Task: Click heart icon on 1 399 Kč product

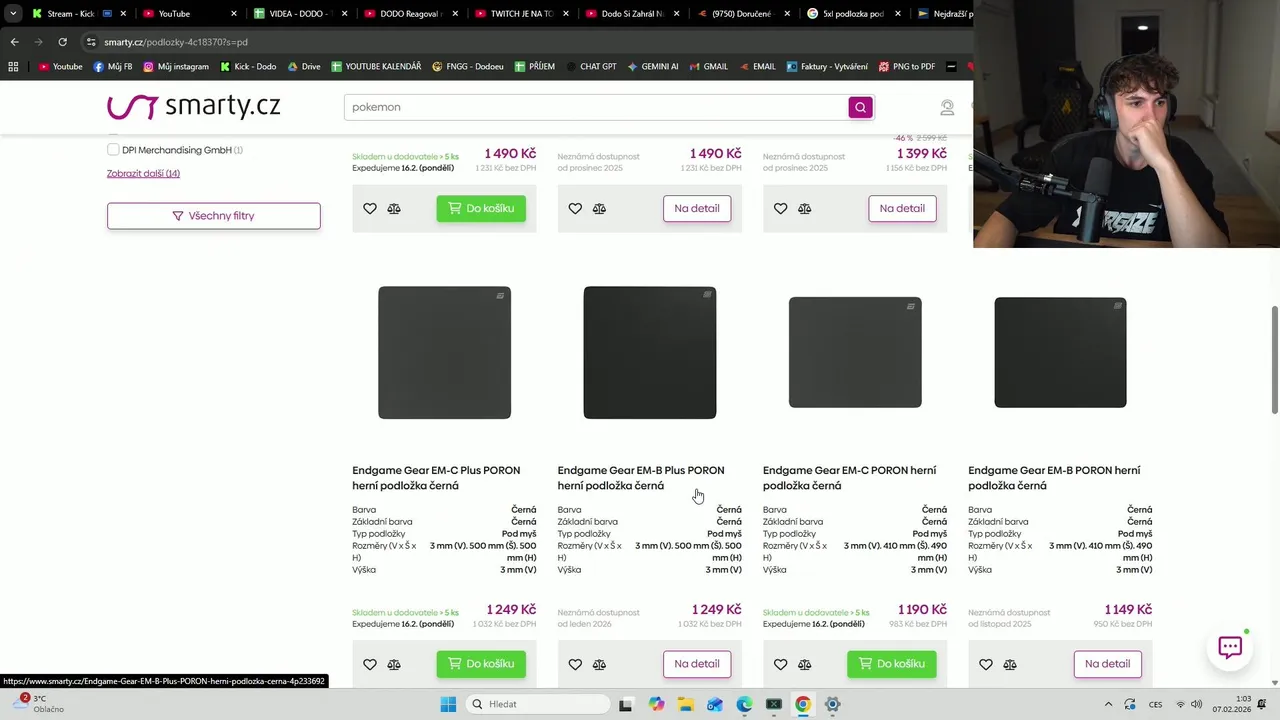Action: pyautogui.click(x=780, y=208)
